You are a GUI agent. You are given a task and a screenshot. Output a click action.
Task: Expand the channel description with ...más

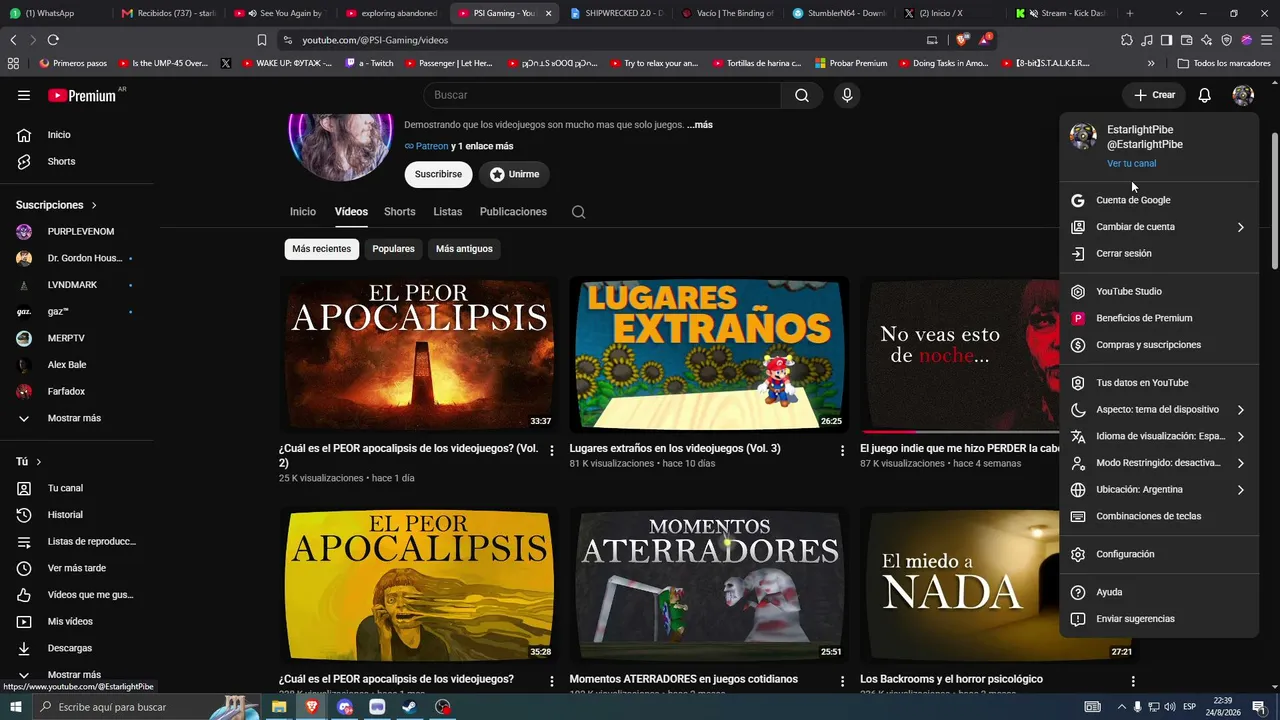700,125
